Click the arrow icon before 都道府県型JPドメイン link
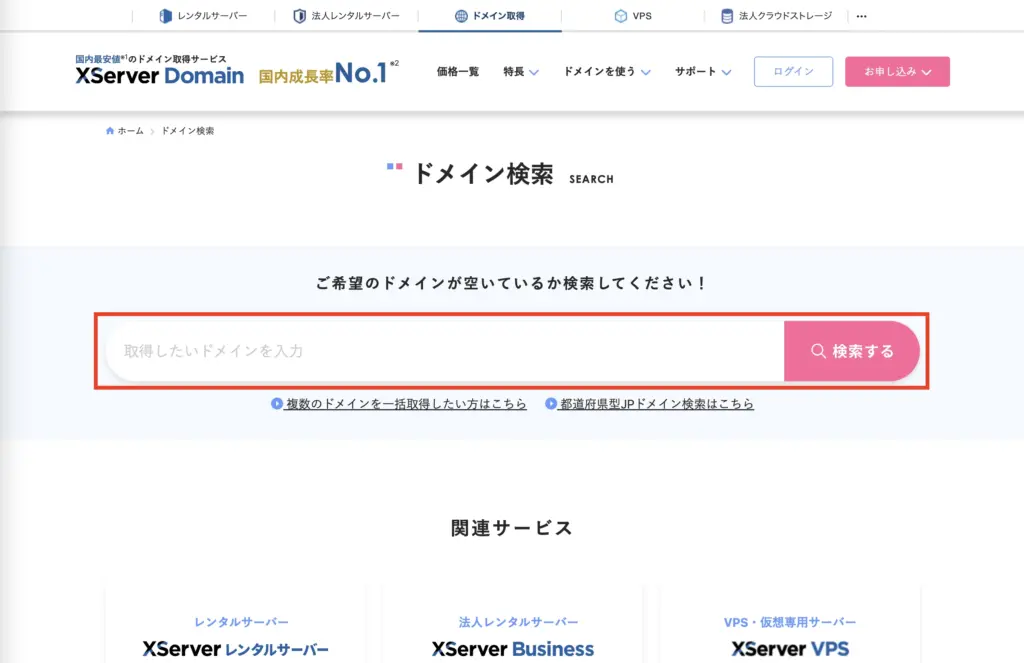This screenshot has height=663, width=1024. 551,404
